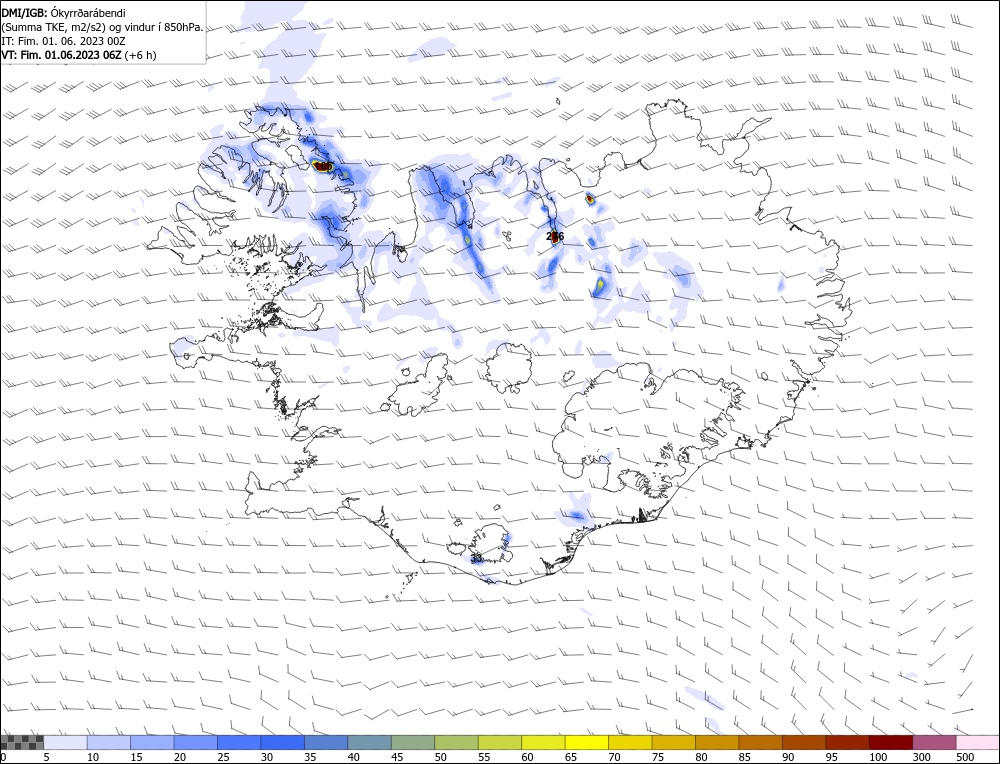Select the '(Summa TKE, m2/s2) og vindur í 850hPa.' line
This screenshot has width=1000, height=764.
[102, 27]
